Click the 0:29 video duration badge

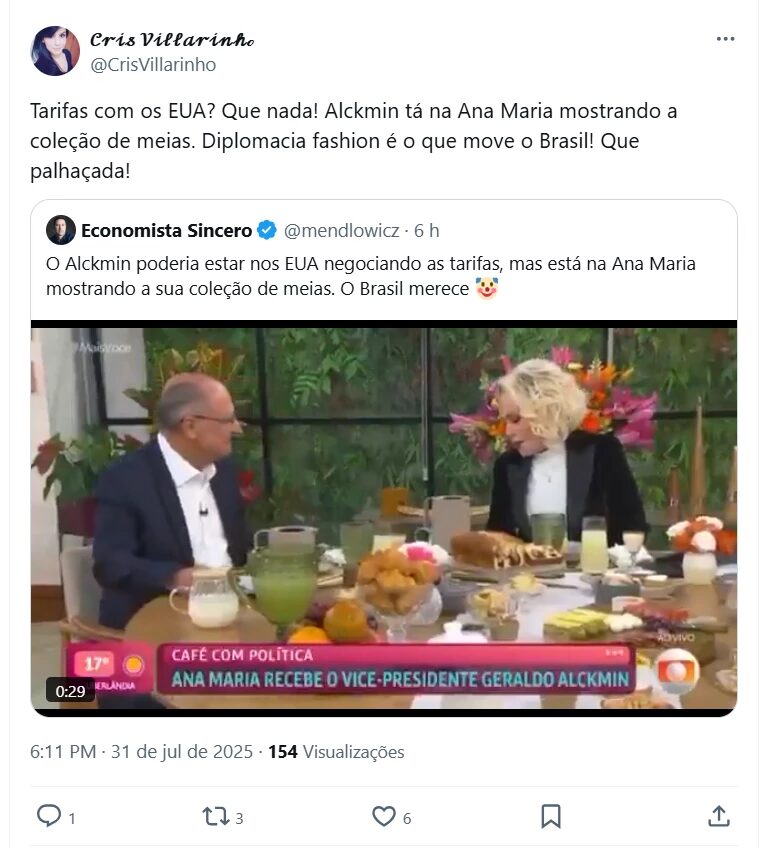[x=70, y=690]
